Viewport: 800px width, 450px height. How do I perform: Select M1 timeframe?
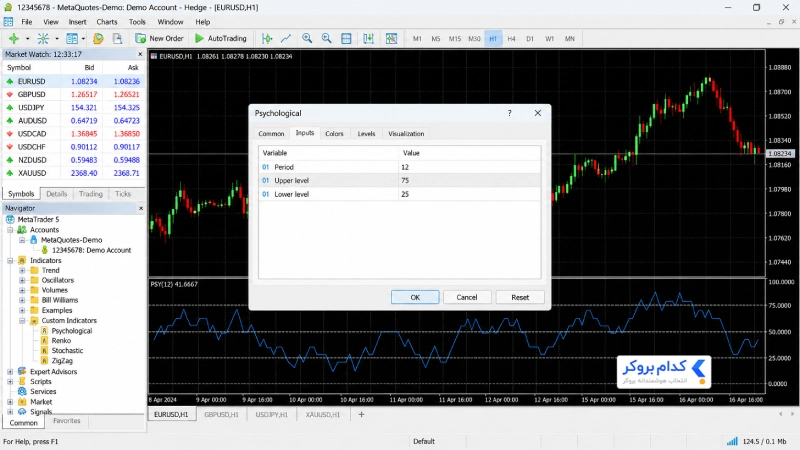(417, 39)
